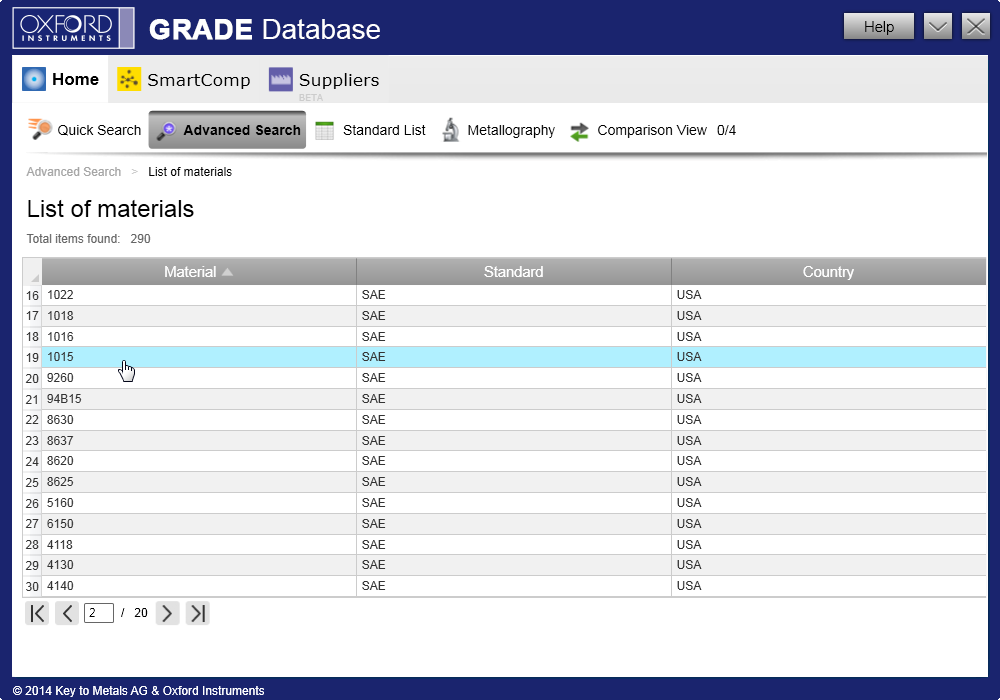Switch to the SmartComp tab
Screen dimensions: 1000x700
184,79
